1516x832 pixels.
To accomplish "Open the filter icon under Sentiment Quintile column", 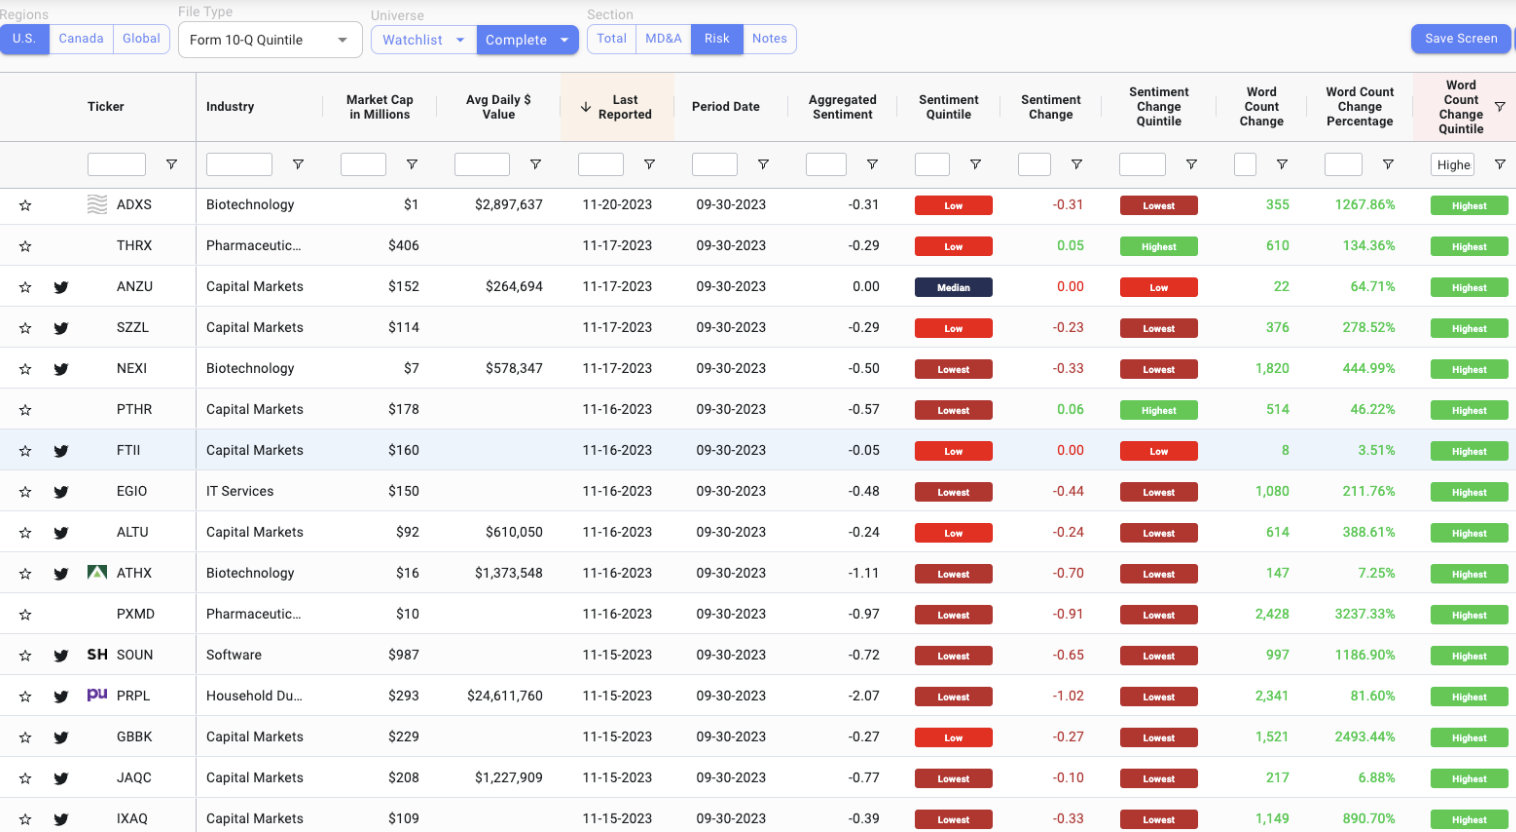I will [x=975, y=164].
